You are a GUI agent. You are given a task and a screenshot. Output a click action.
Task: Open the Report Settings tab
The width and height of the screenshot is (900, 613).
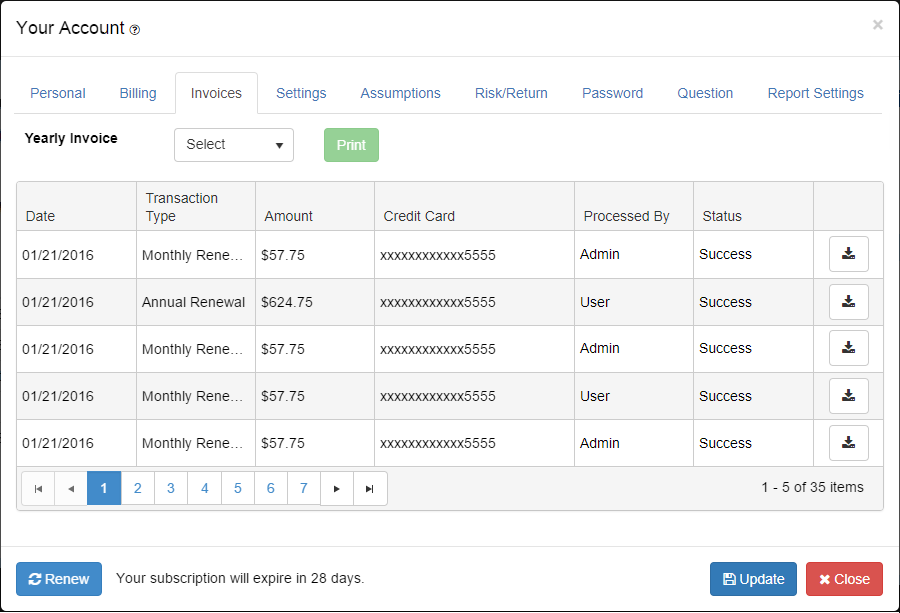click(815, 93)
